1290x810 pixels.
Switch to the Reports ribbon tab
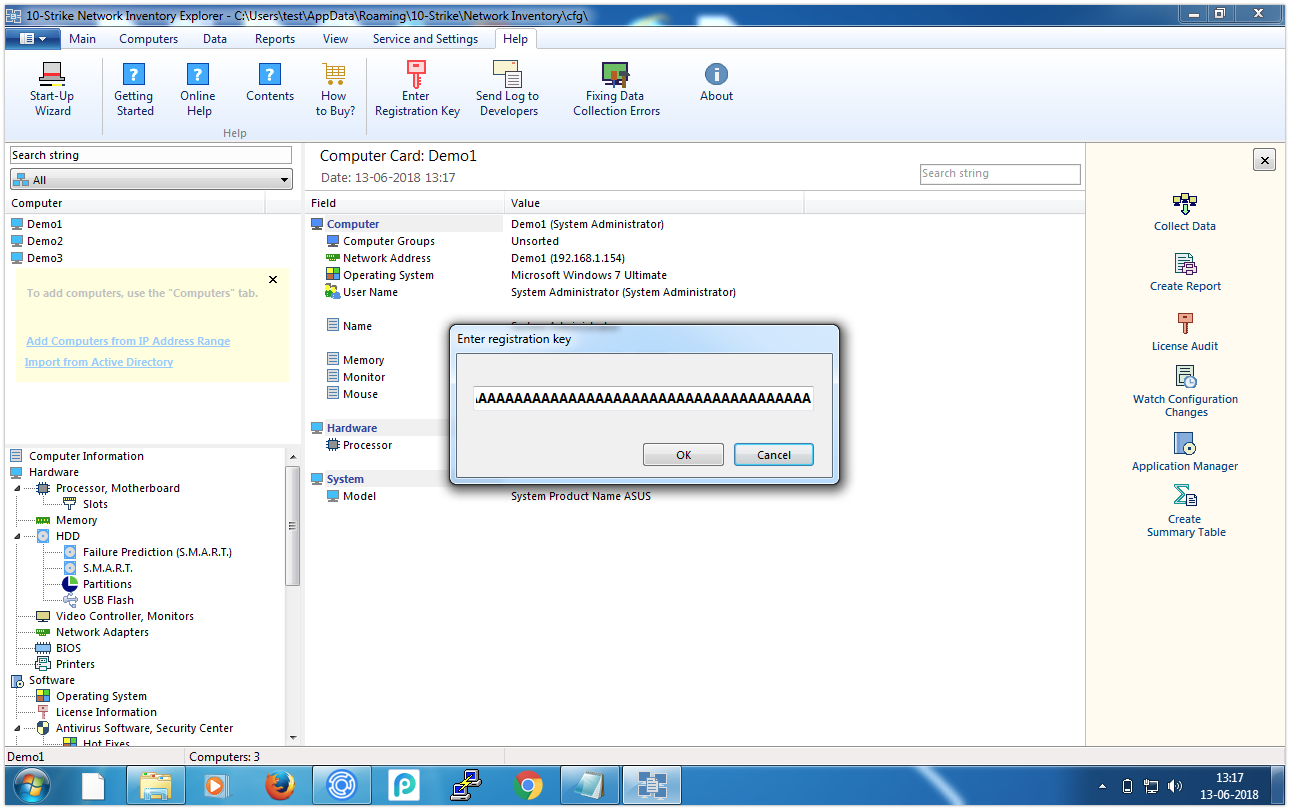[x=275, y=39]
